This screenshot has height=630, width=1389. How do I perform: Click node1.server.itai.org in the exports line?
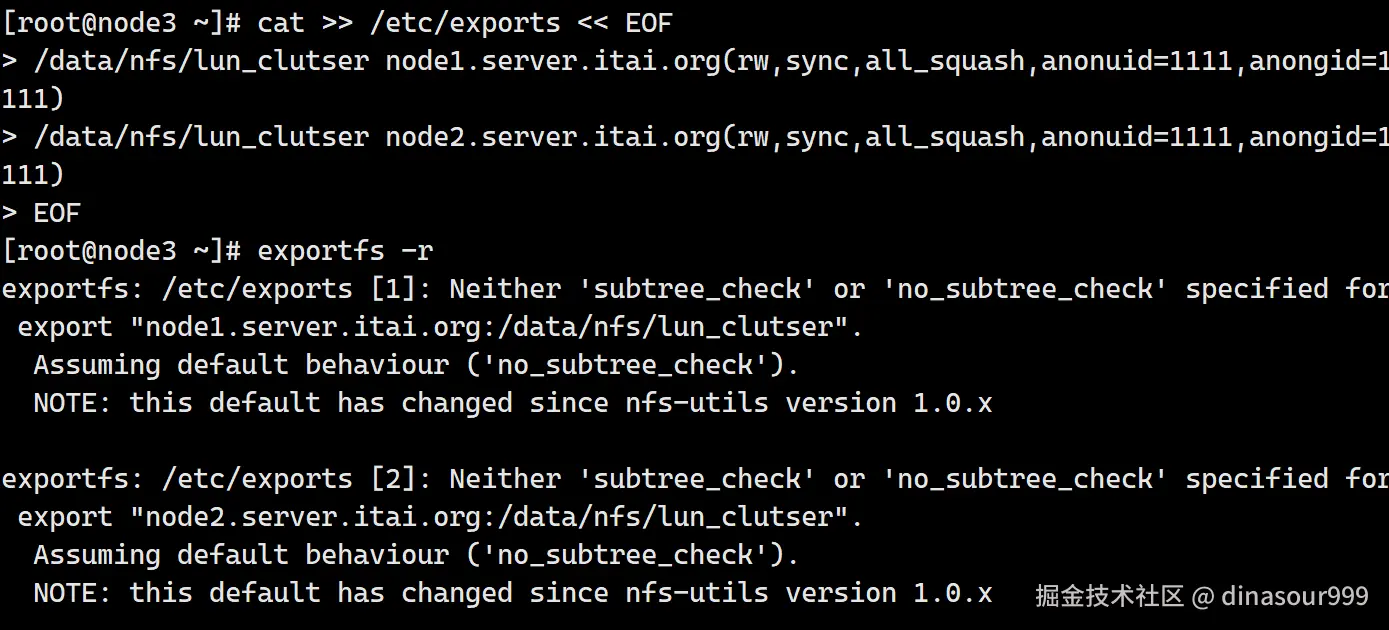click(552, 60)
